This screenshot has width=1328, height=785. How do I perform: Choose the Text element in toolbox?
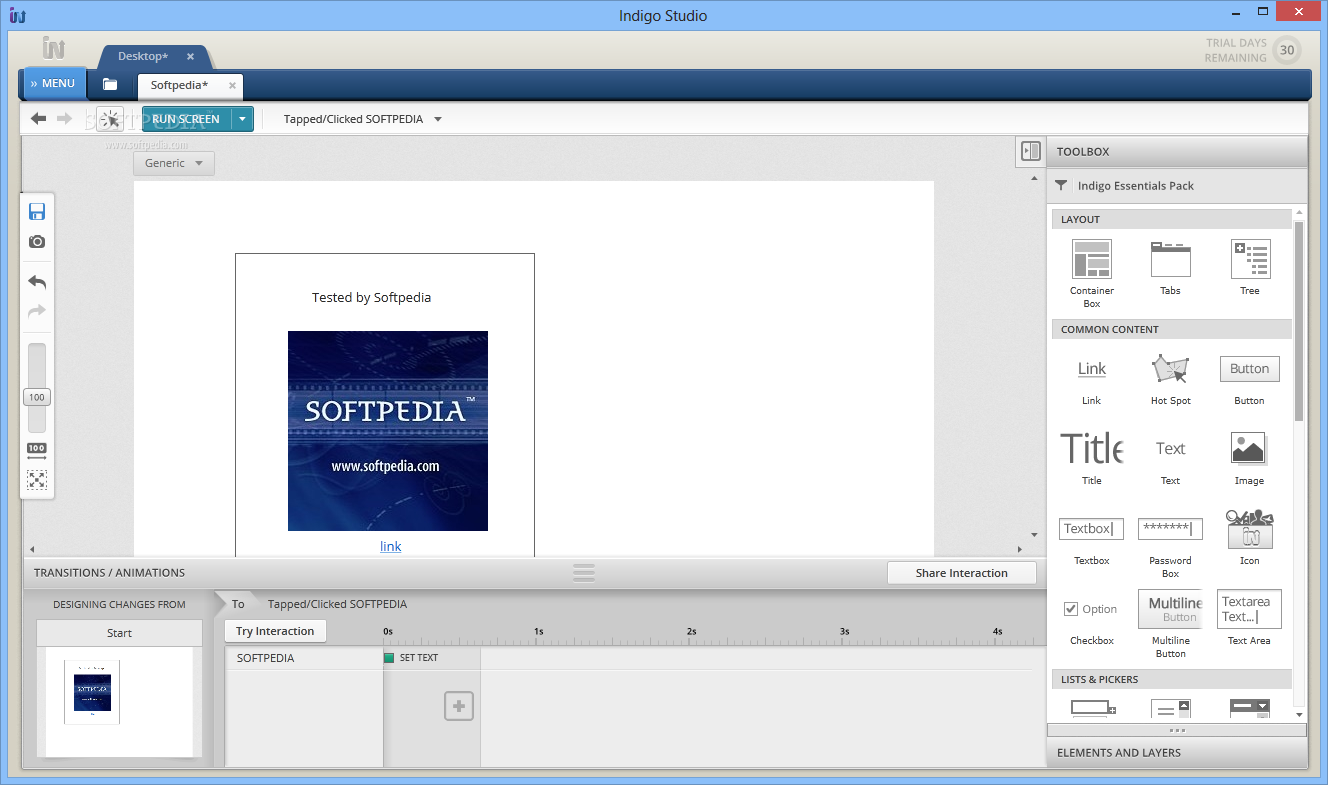(1170, 461)
